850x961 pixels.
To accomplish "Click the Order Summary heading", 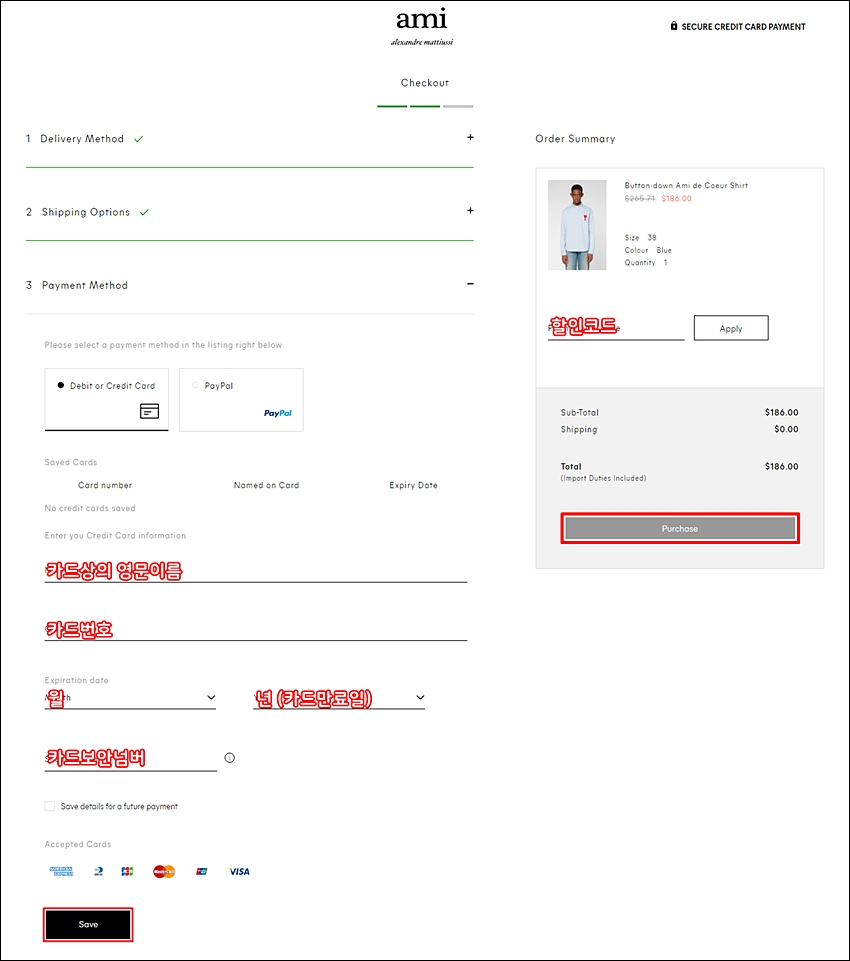I will [575, 139].
